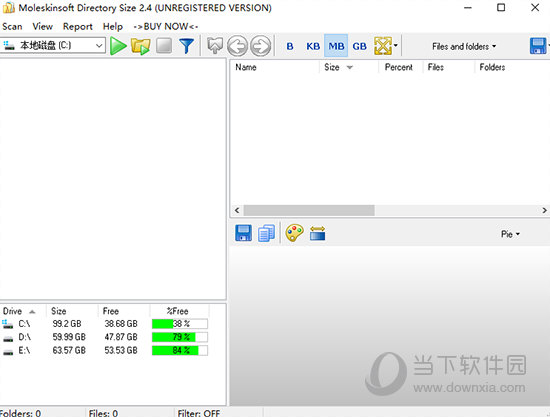Copy chart using the copy pages icon
Image resolution: width=550 pixels, height=417 pixels.
pyautogui.click(x=266, y=233)
